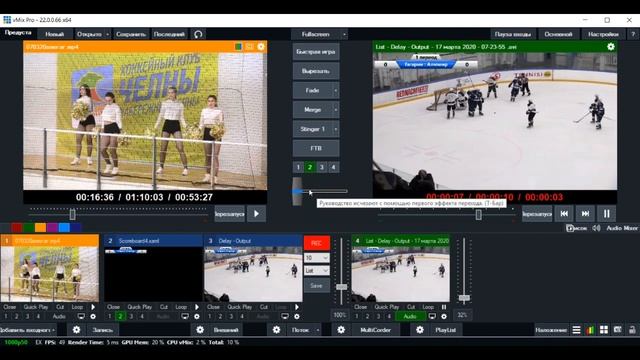Expand the Fullscreen dropdown arrow
The image size is (640, 360).
[344, 34]
